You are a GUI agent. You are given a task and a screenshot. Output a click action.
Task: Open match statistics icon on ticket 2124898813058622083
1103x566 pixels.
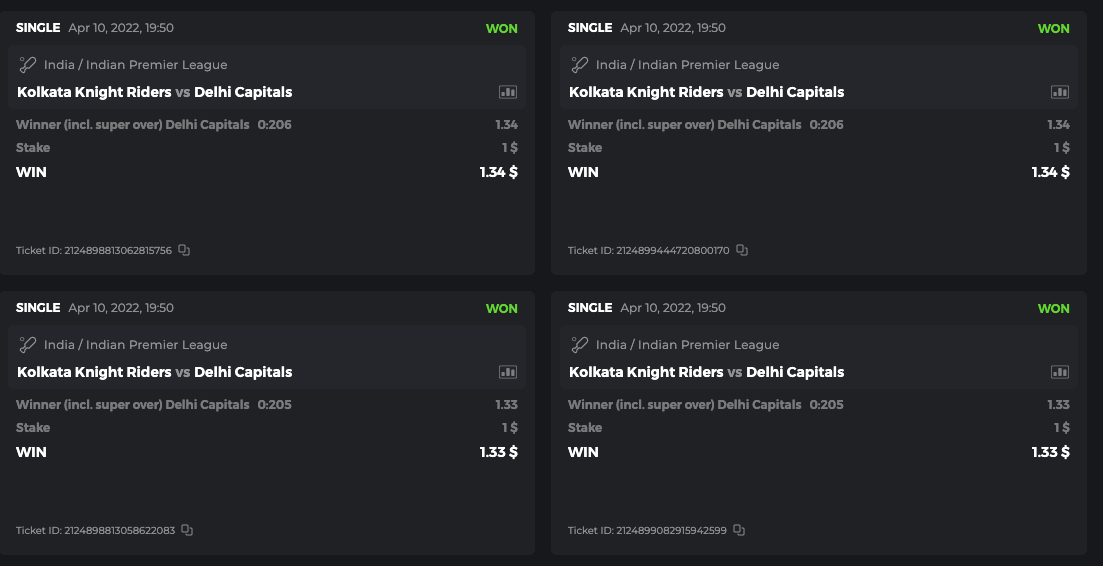(508, 372)
